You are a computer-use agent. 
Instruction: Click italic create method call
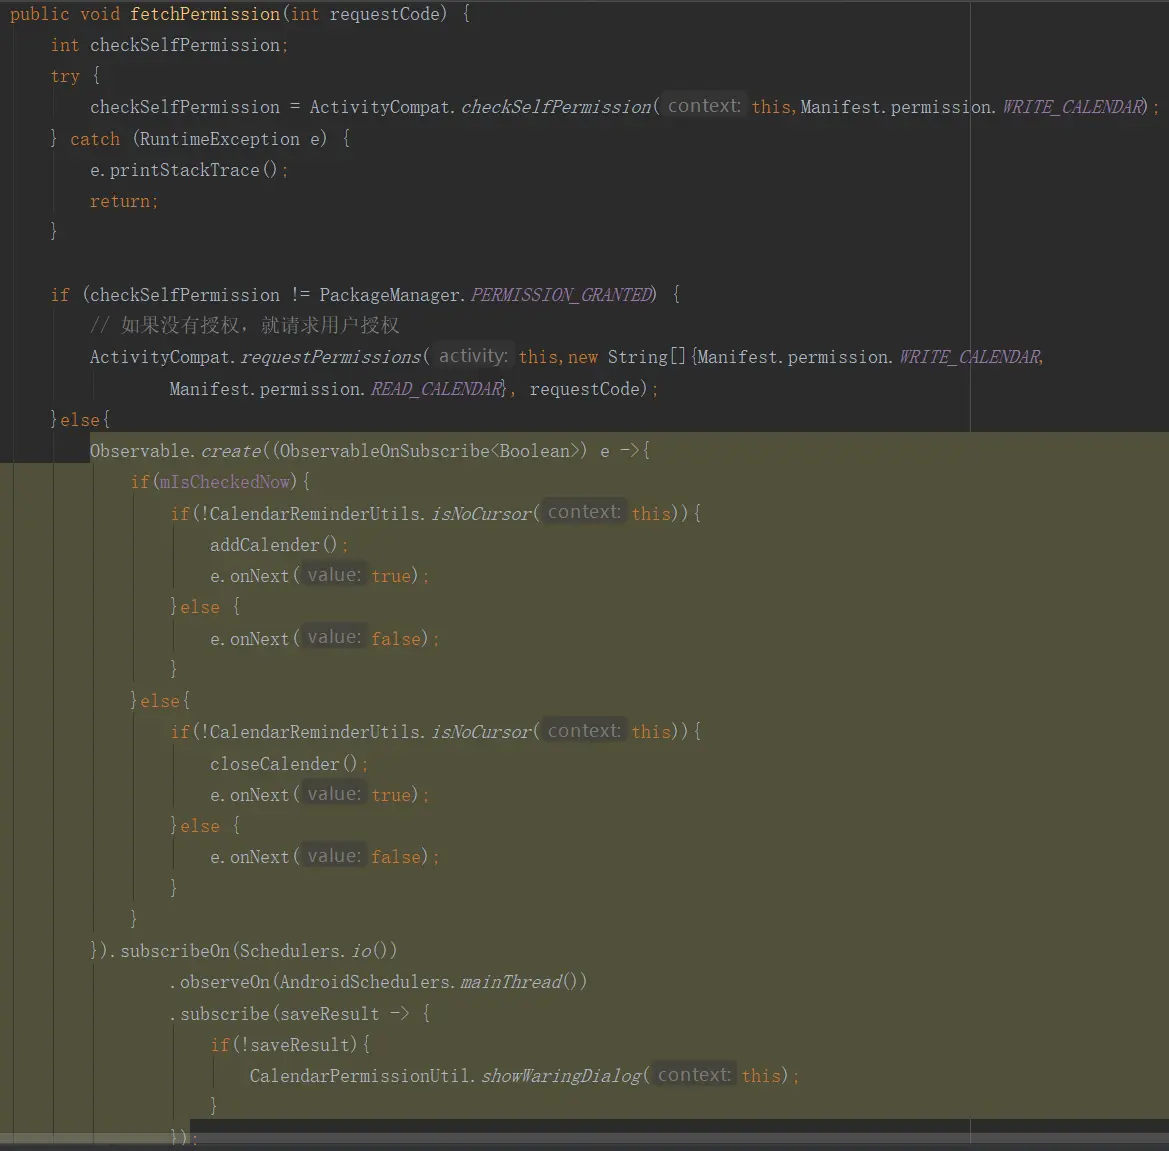pos(231,452)
